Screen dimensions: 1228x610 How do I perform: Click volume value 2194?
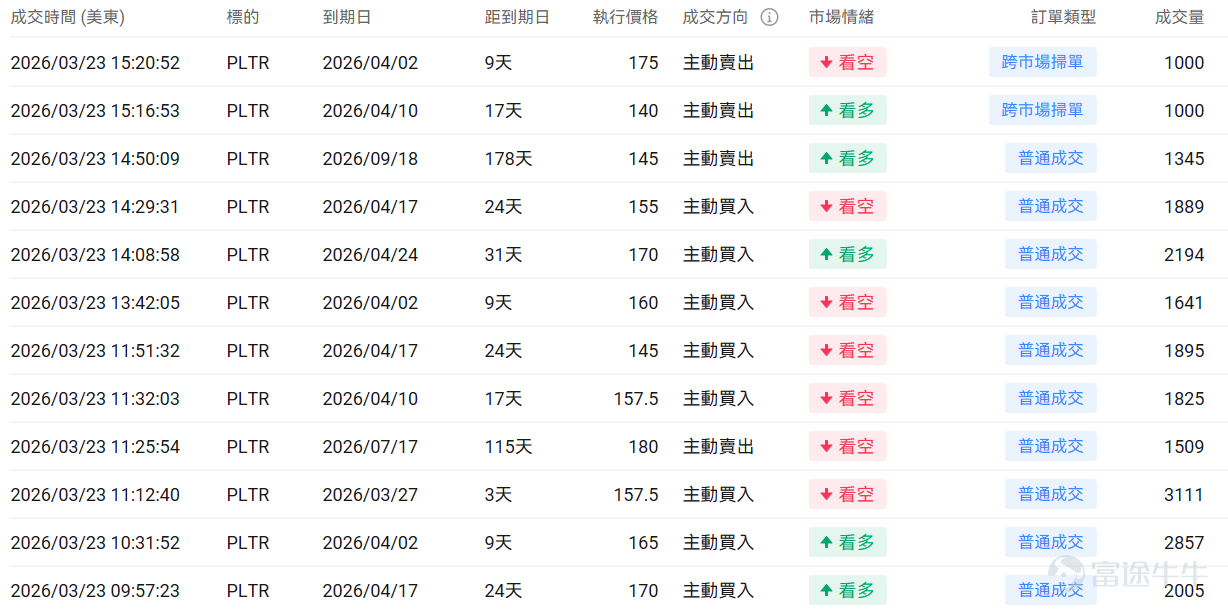tap(1184, 255)
